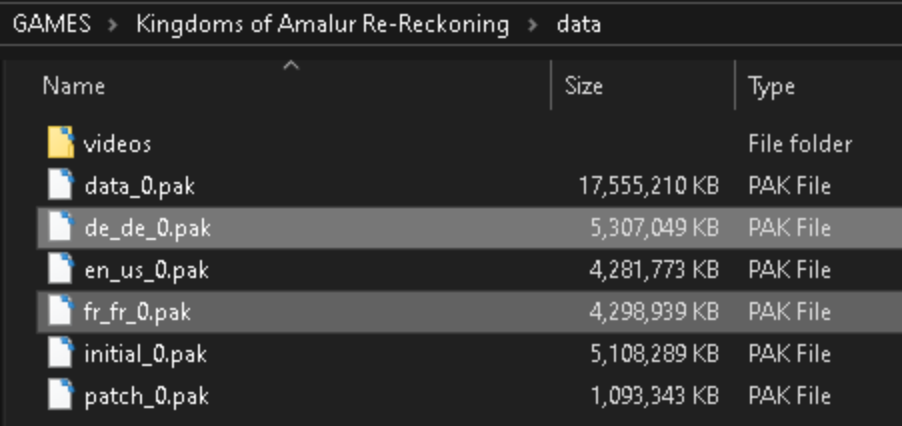
Task: Go to Kingdoms of Amalur Re-Reckoning breadcrumb
Action: (x=323, y=24)
